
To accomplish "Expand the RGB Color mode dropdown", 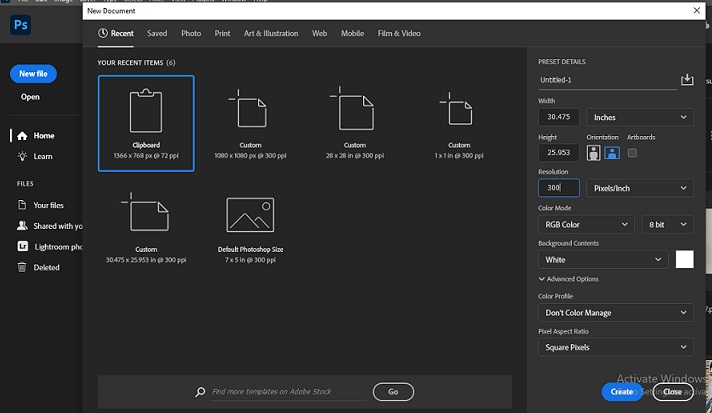I will coord(585,224).
